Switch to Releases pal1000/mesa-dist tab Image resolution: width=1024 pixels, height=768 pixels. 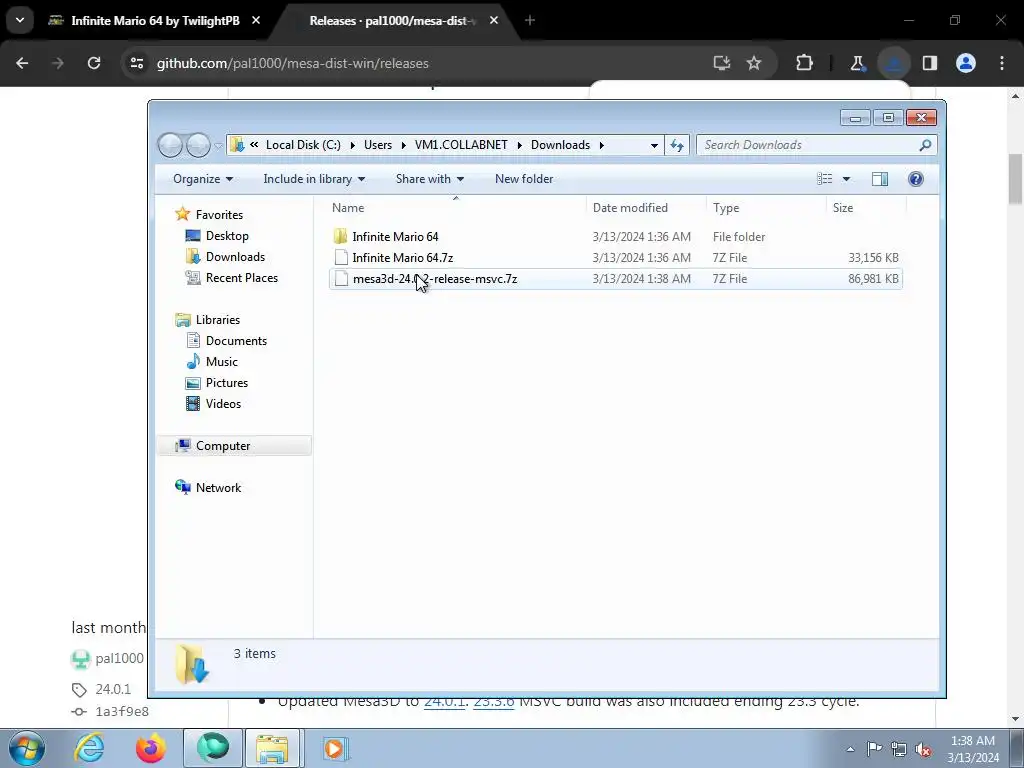[x=392, y=21]
